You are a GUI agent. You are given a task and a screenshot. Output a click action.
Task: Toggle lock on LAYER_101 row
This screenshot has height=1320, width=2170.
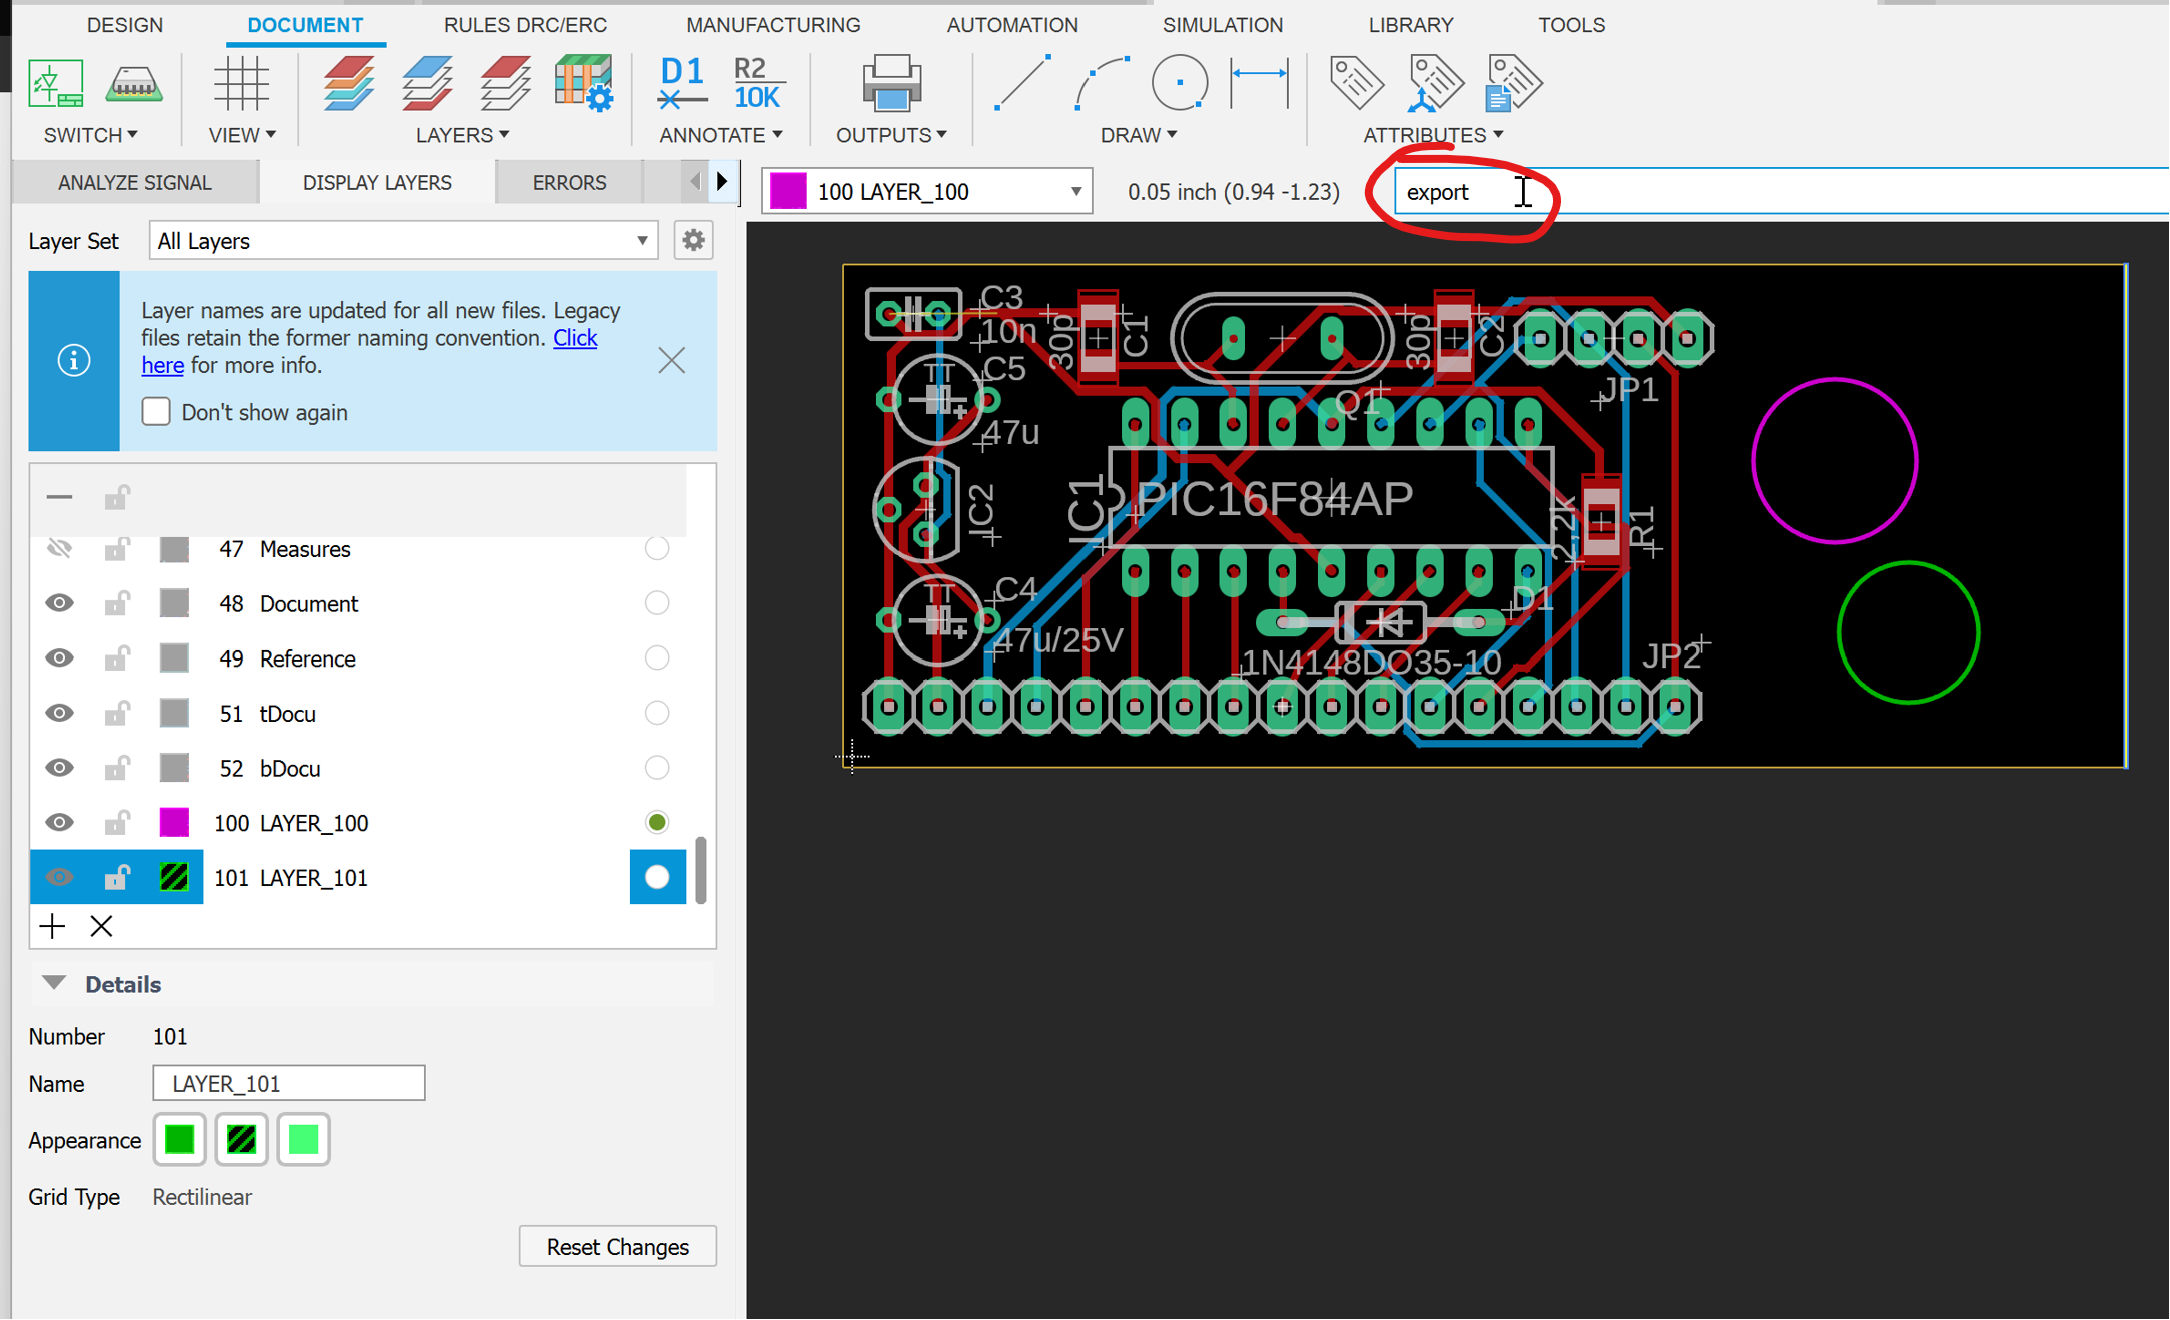tap(117, 877)
